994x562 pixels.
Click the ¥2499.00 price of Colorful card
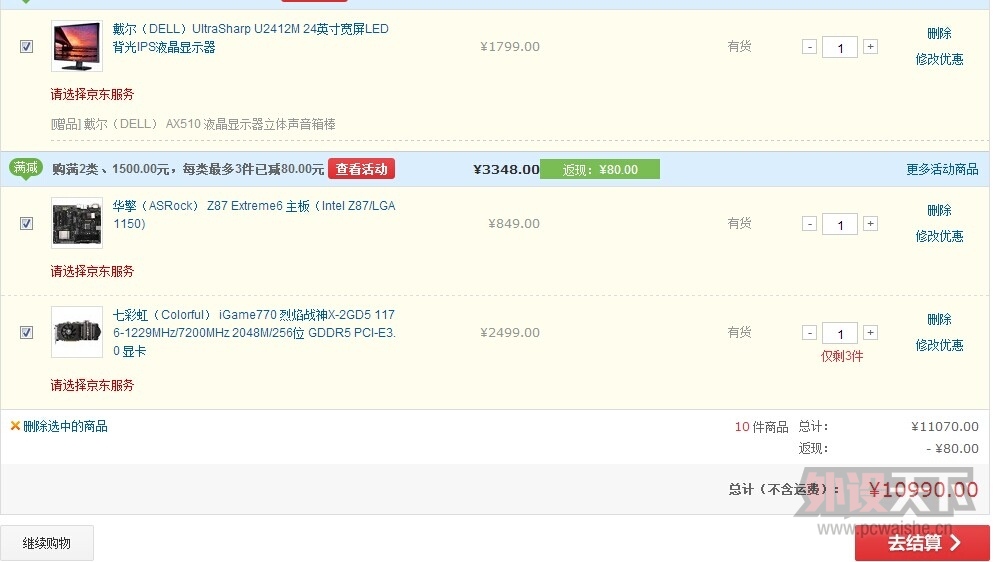(x=510, y=332)
